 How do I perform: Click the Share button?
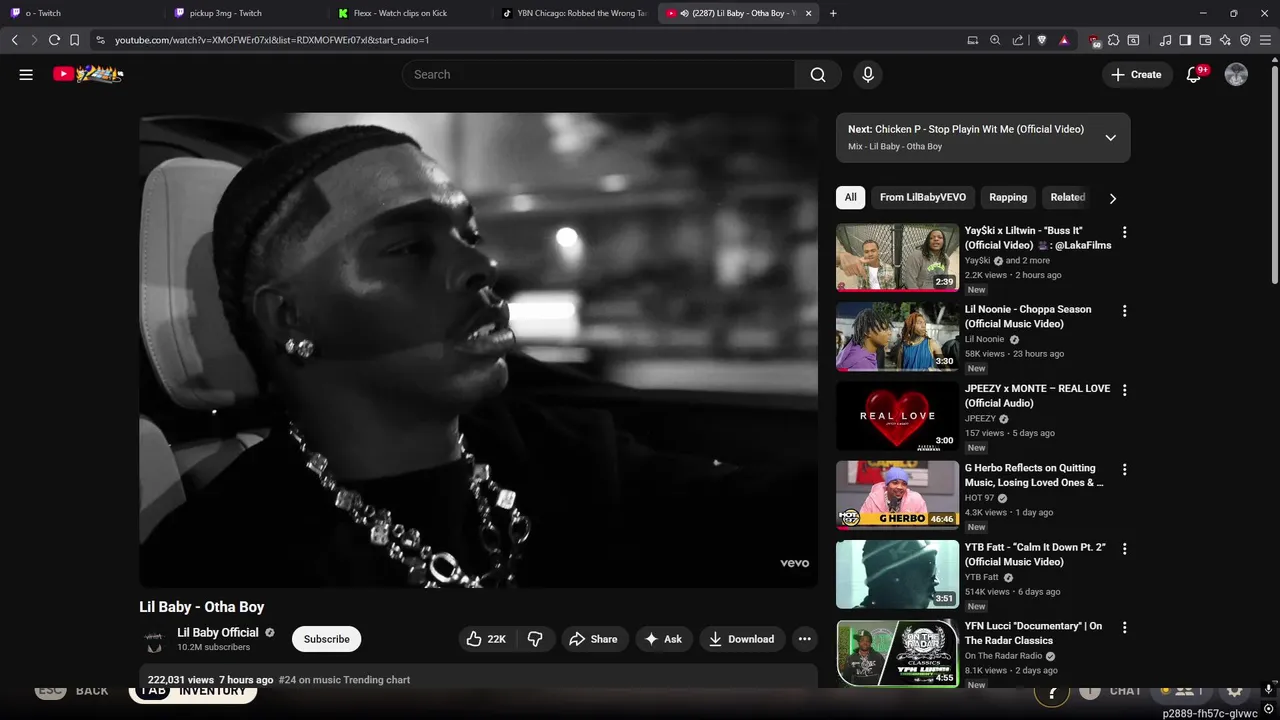[x=594, y=639]
